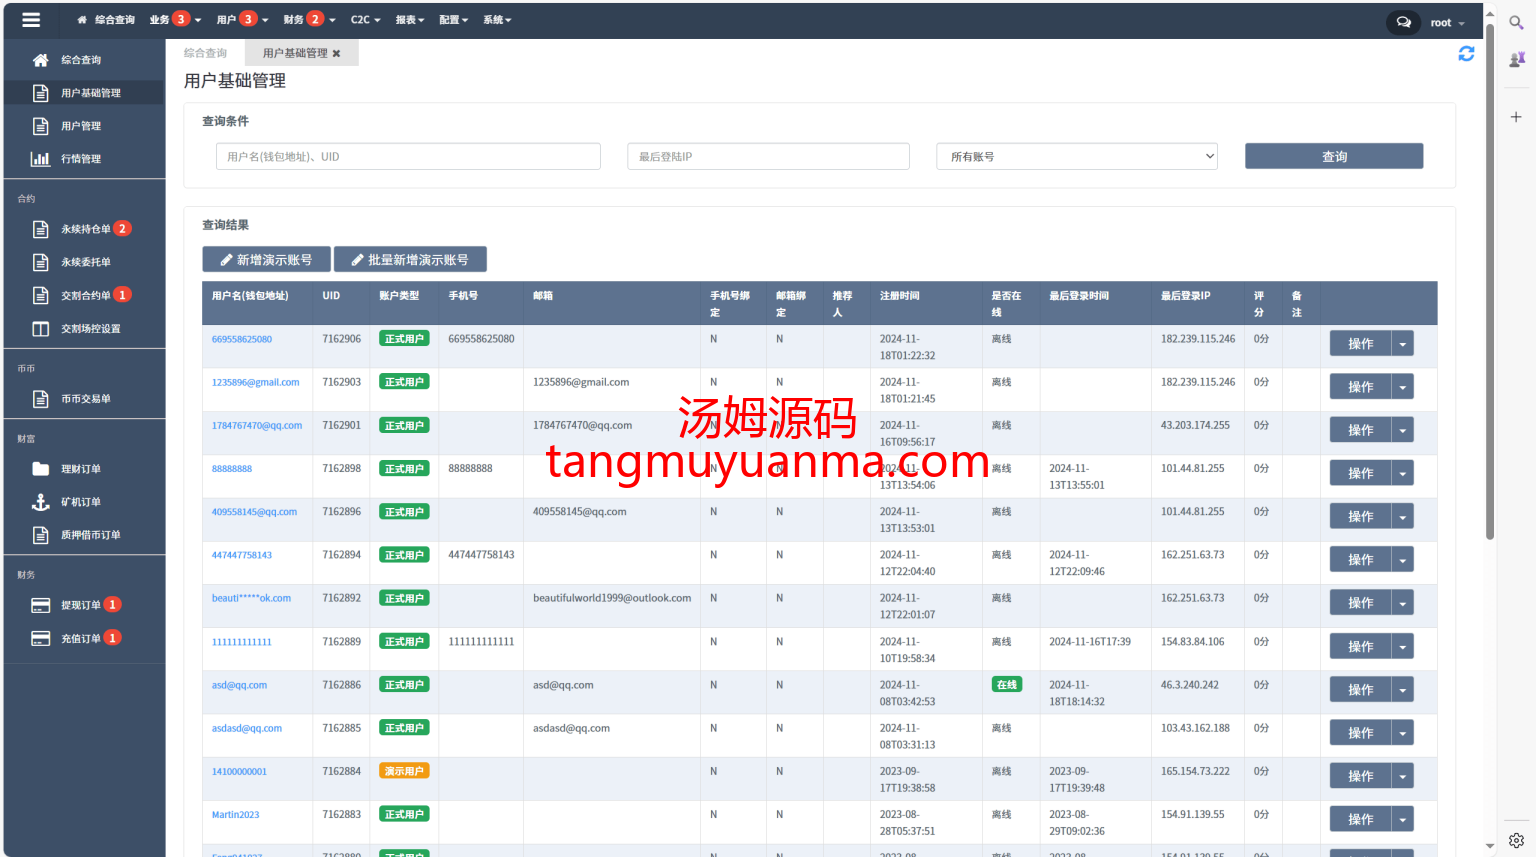This screenshot has width=1536, height=857.
Task: Click the hamburger menu icon
Action: coord(31,20)
